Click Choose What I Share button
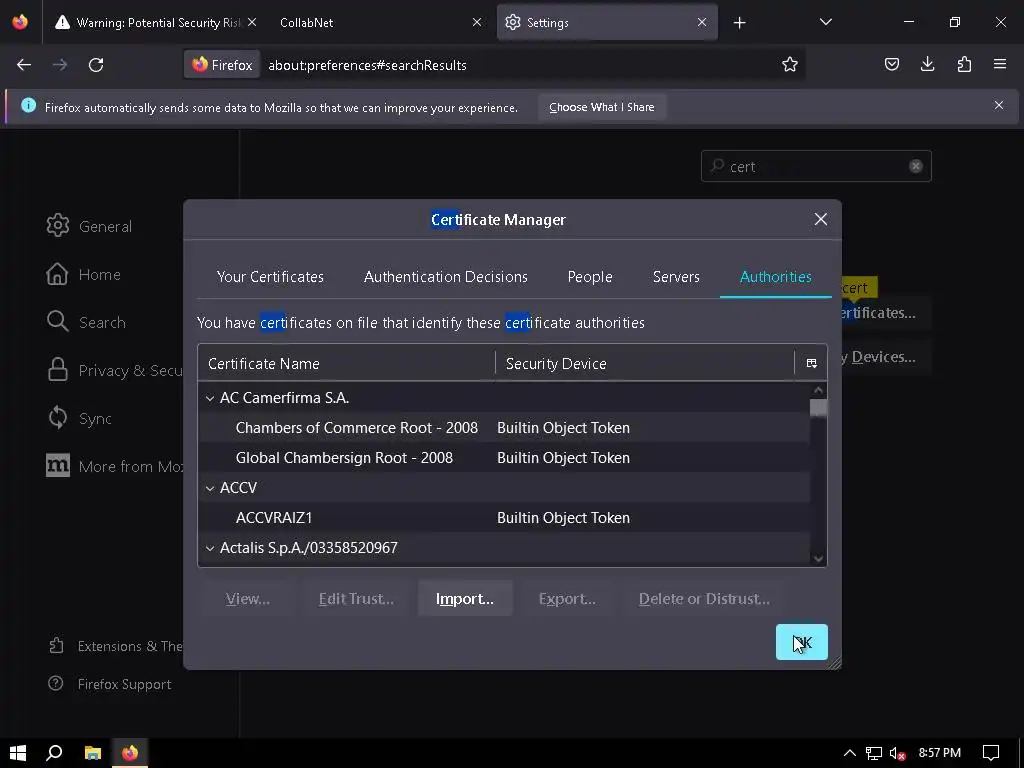Screen dimensions: 1024x768 coord(601,107)
